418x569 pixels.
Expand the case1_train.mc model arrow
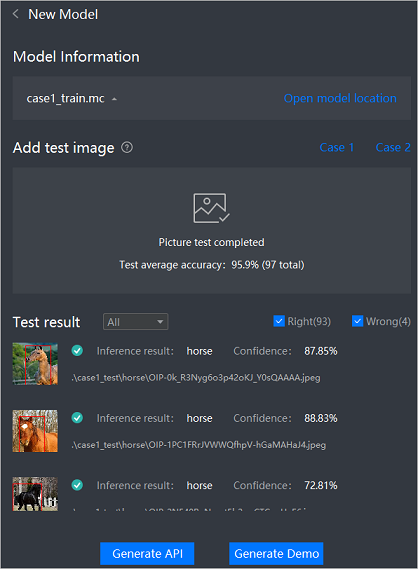tap(114, 99)
